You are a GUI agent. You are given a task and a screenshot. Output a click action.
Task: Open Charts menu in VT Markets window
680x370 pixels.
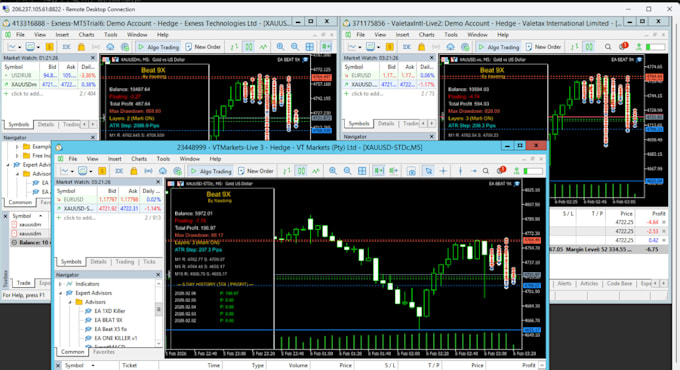click(139, 159)
